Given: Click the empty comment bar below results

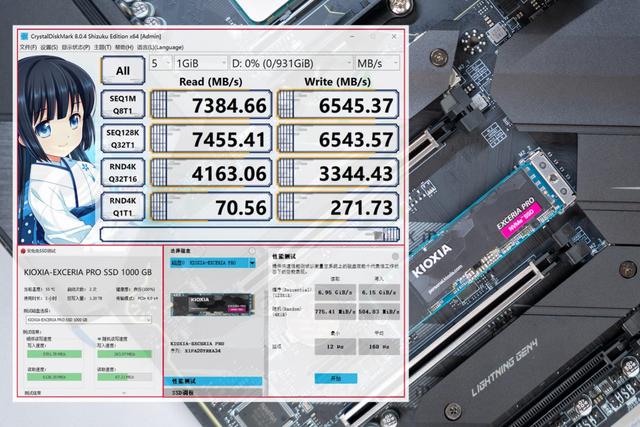Looking at the screenshot, I should pos(249,234).
